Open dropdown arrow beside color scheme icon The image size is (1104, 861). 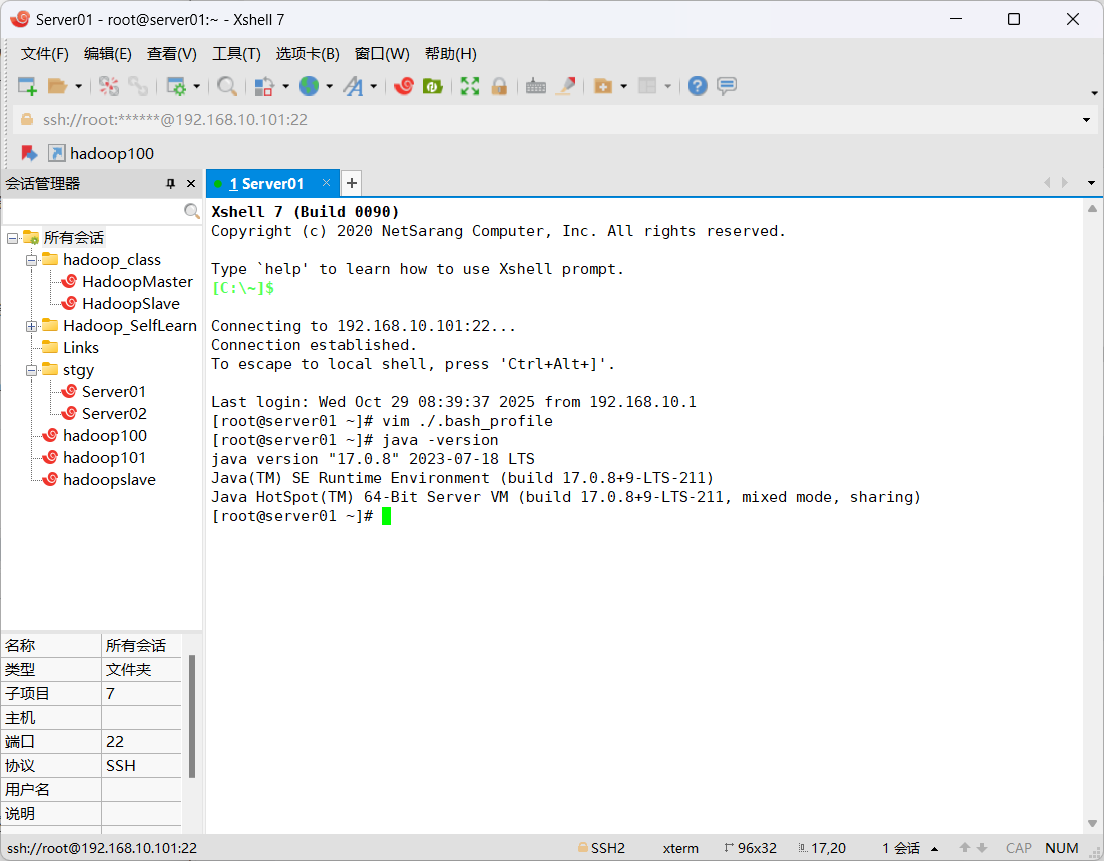285,87
